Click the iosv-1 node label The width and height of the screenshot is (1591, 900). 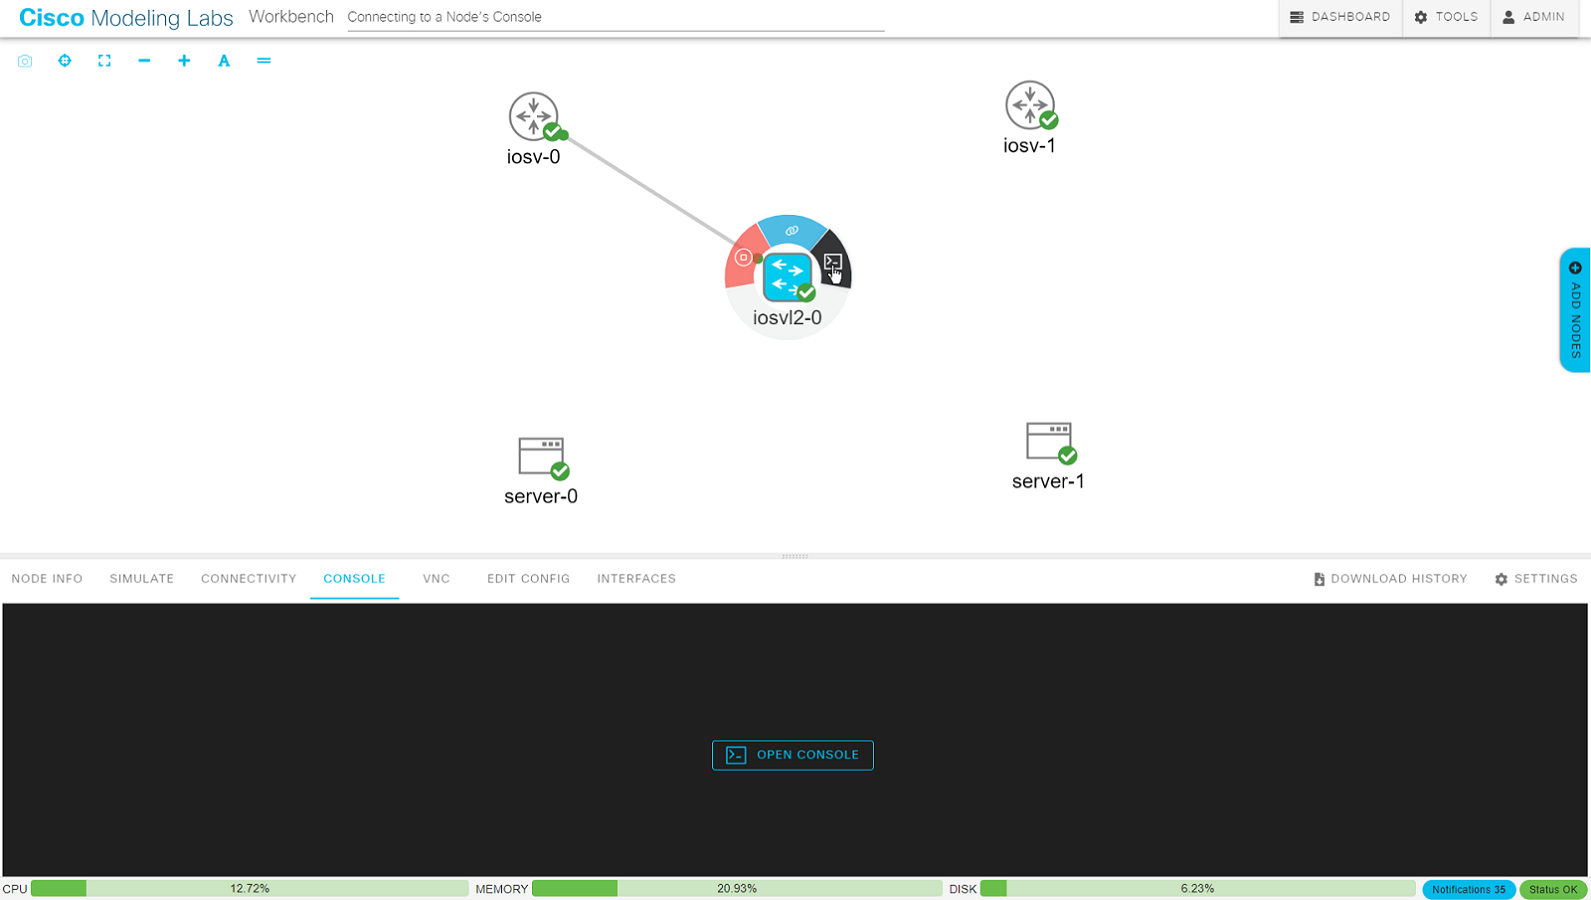(1030, 146)
